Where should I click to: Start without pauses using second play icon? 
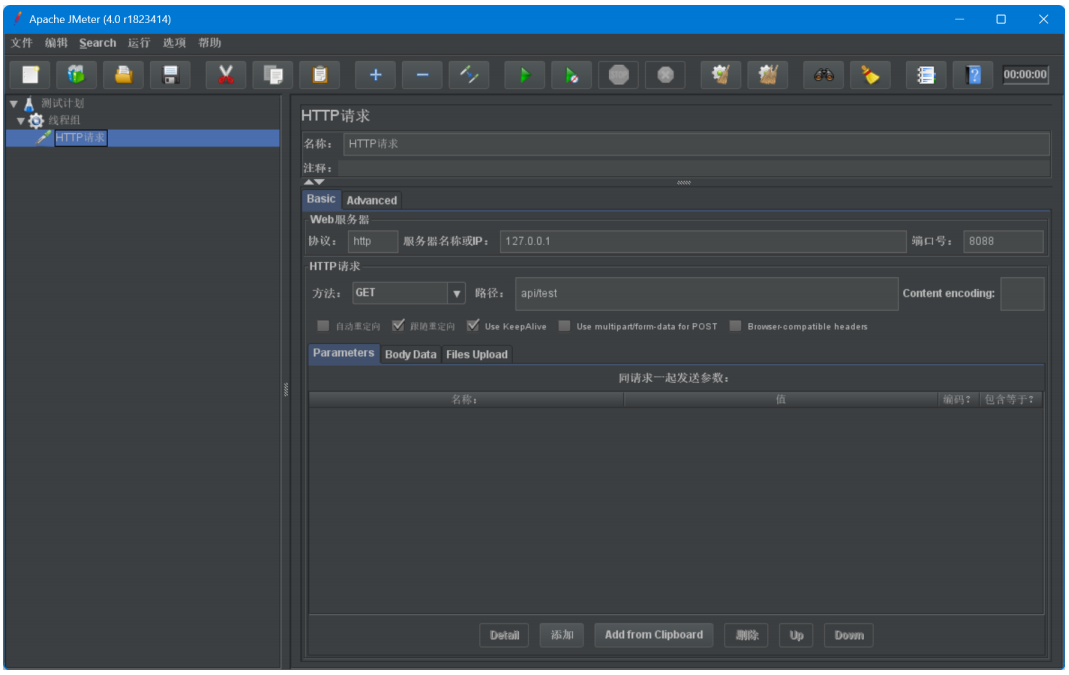click(x=571, y=74)
